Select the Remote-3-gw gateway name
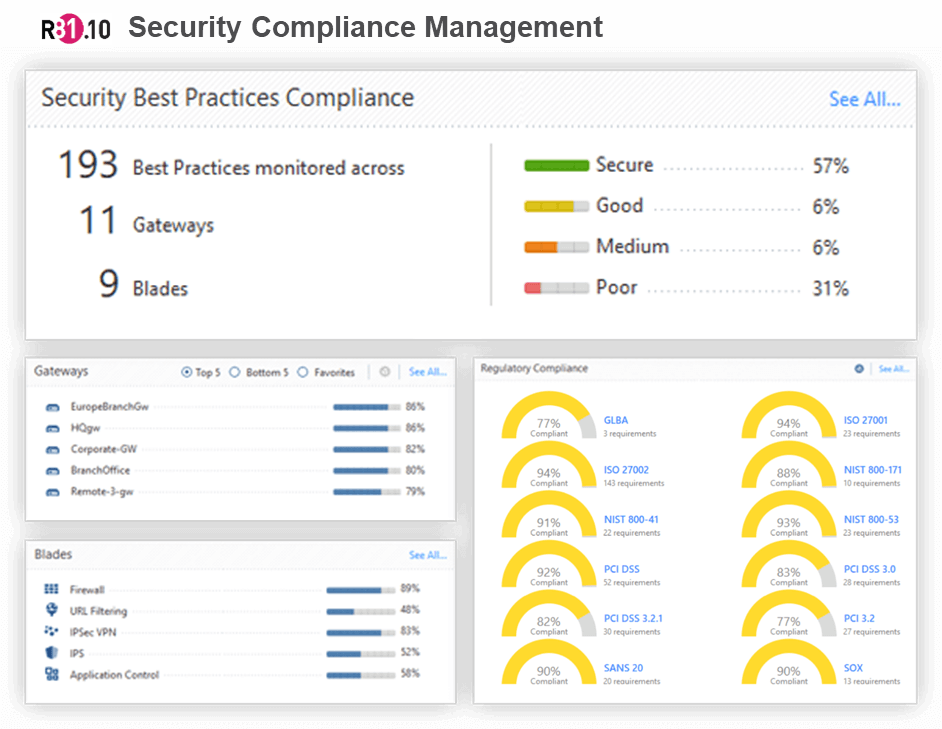Viewport: 942px width, 729px height. [x=102, y=492]
